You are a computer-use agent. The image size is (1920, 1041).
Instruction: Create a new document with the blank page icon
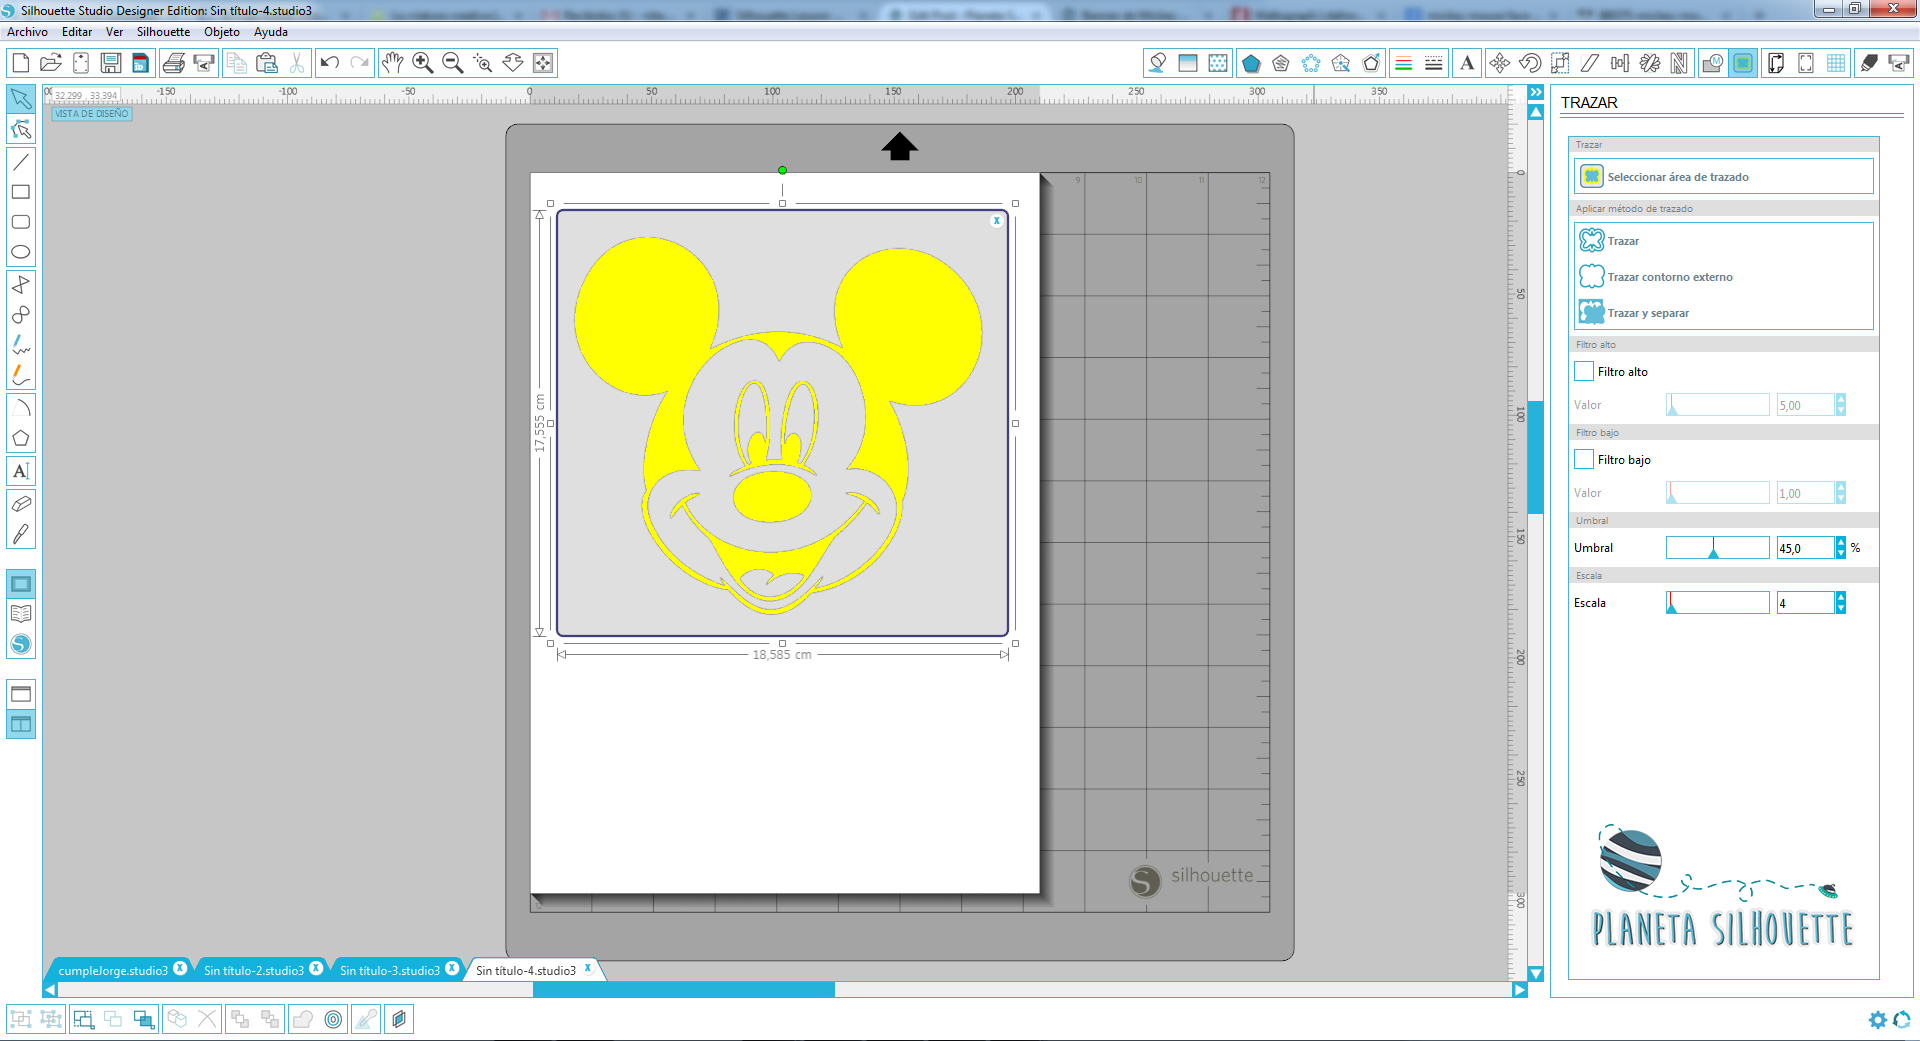point(20,63)
